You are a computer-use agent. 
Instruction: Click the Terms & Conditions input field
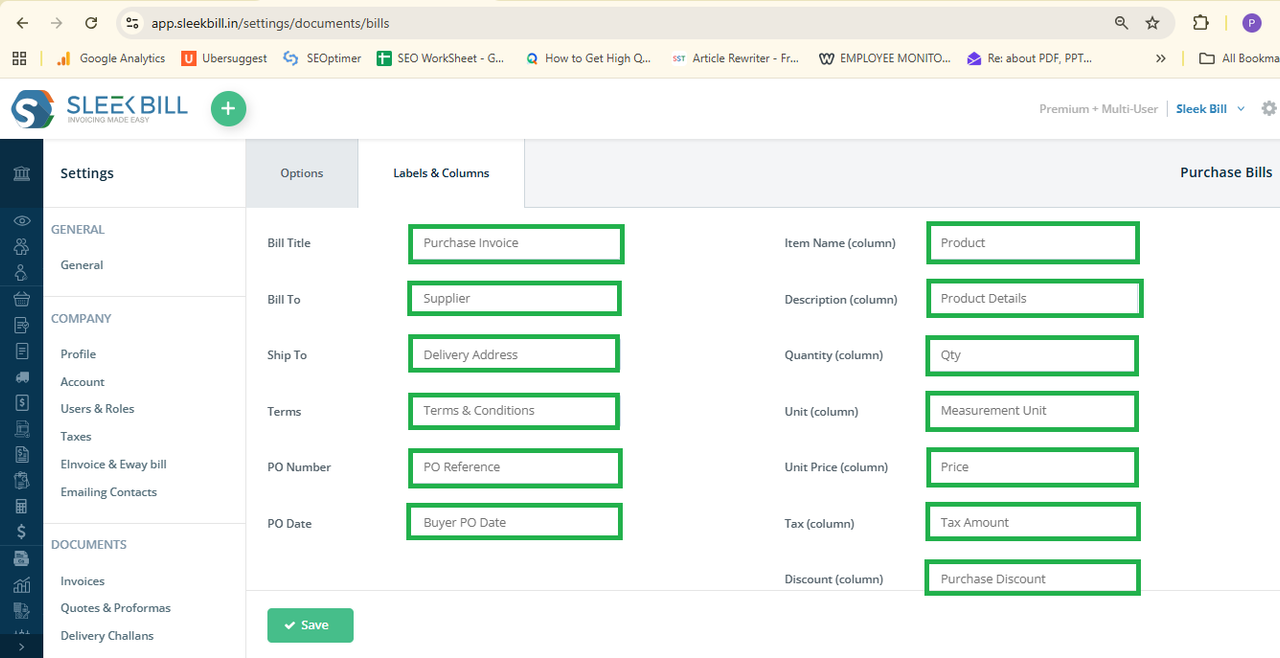pyautogui.click(x=514, y=410)
